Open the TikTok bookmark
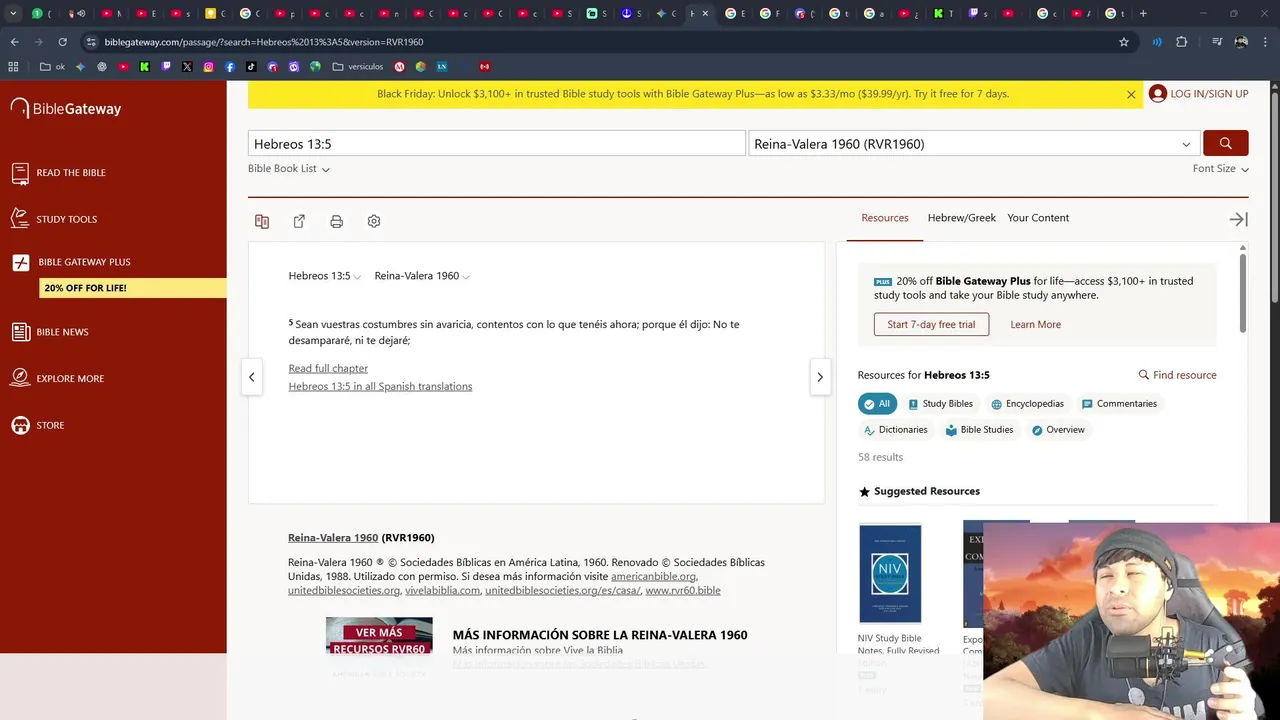 251,67
